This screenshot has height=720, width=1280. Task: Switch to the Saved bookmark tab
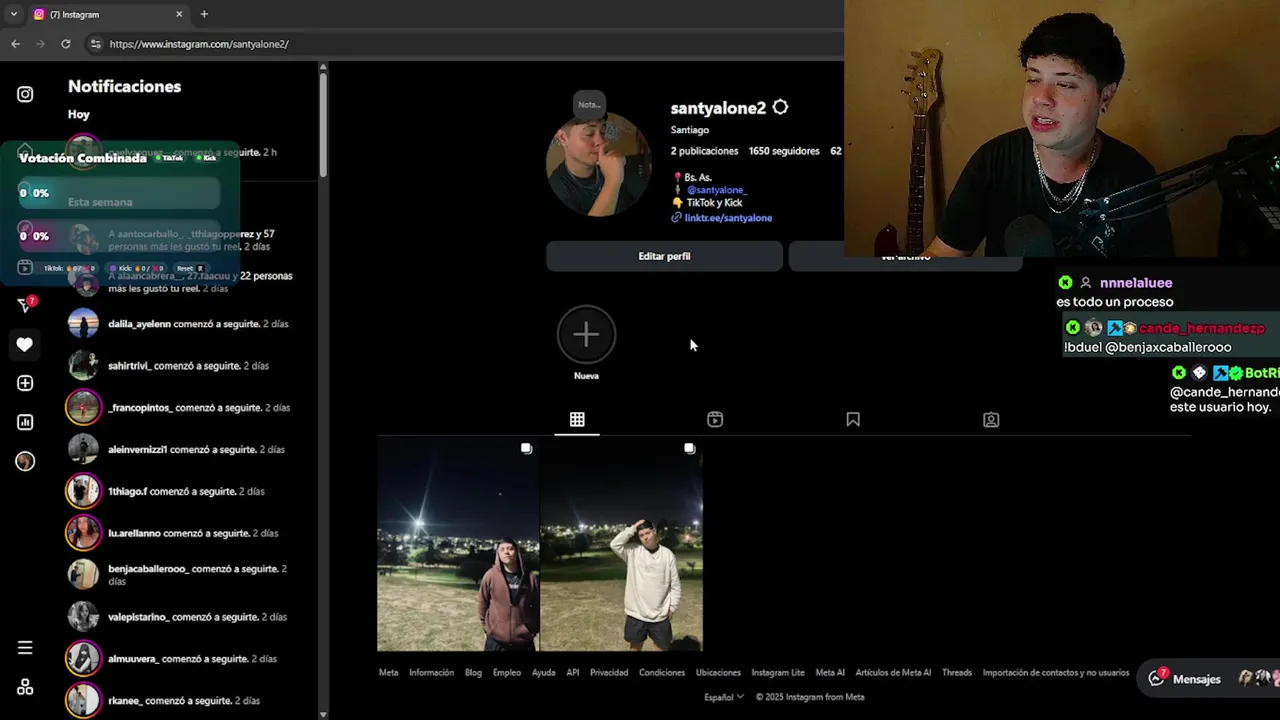pos(853,419)
